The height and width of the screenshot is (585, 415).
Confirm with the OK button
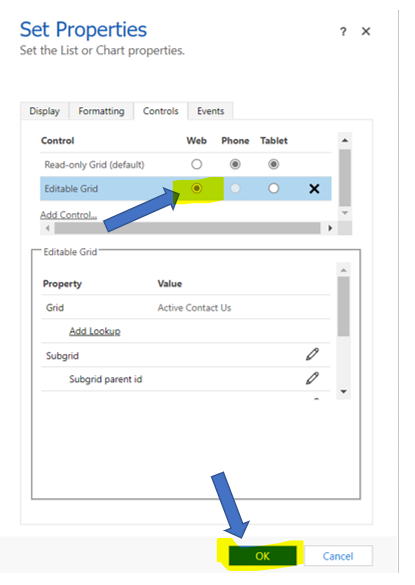[263, 556]
